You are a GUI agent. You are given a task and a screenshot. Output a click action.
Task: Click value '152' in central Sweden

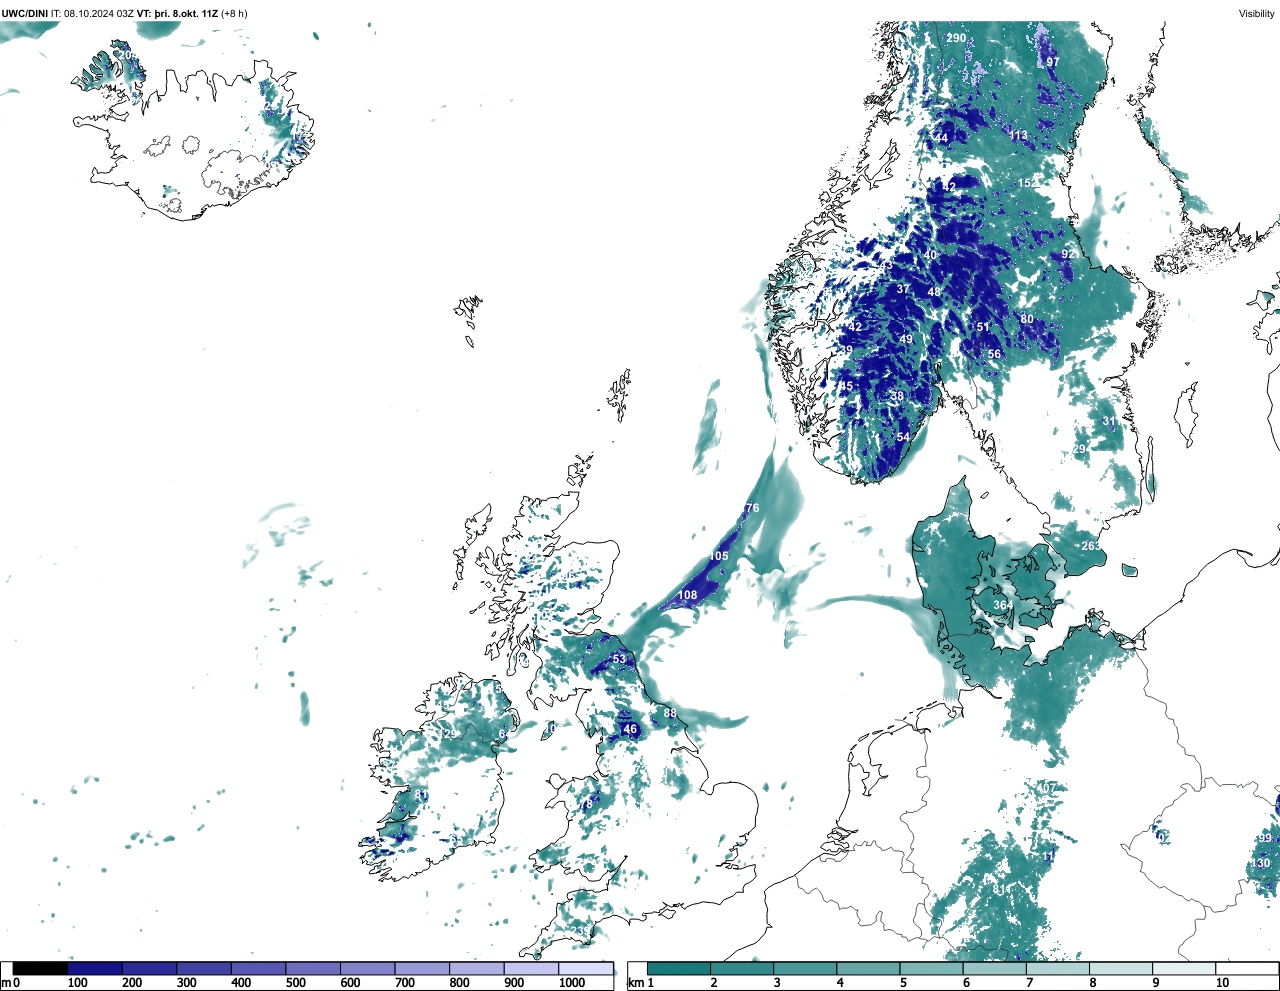pos(1028,183)
